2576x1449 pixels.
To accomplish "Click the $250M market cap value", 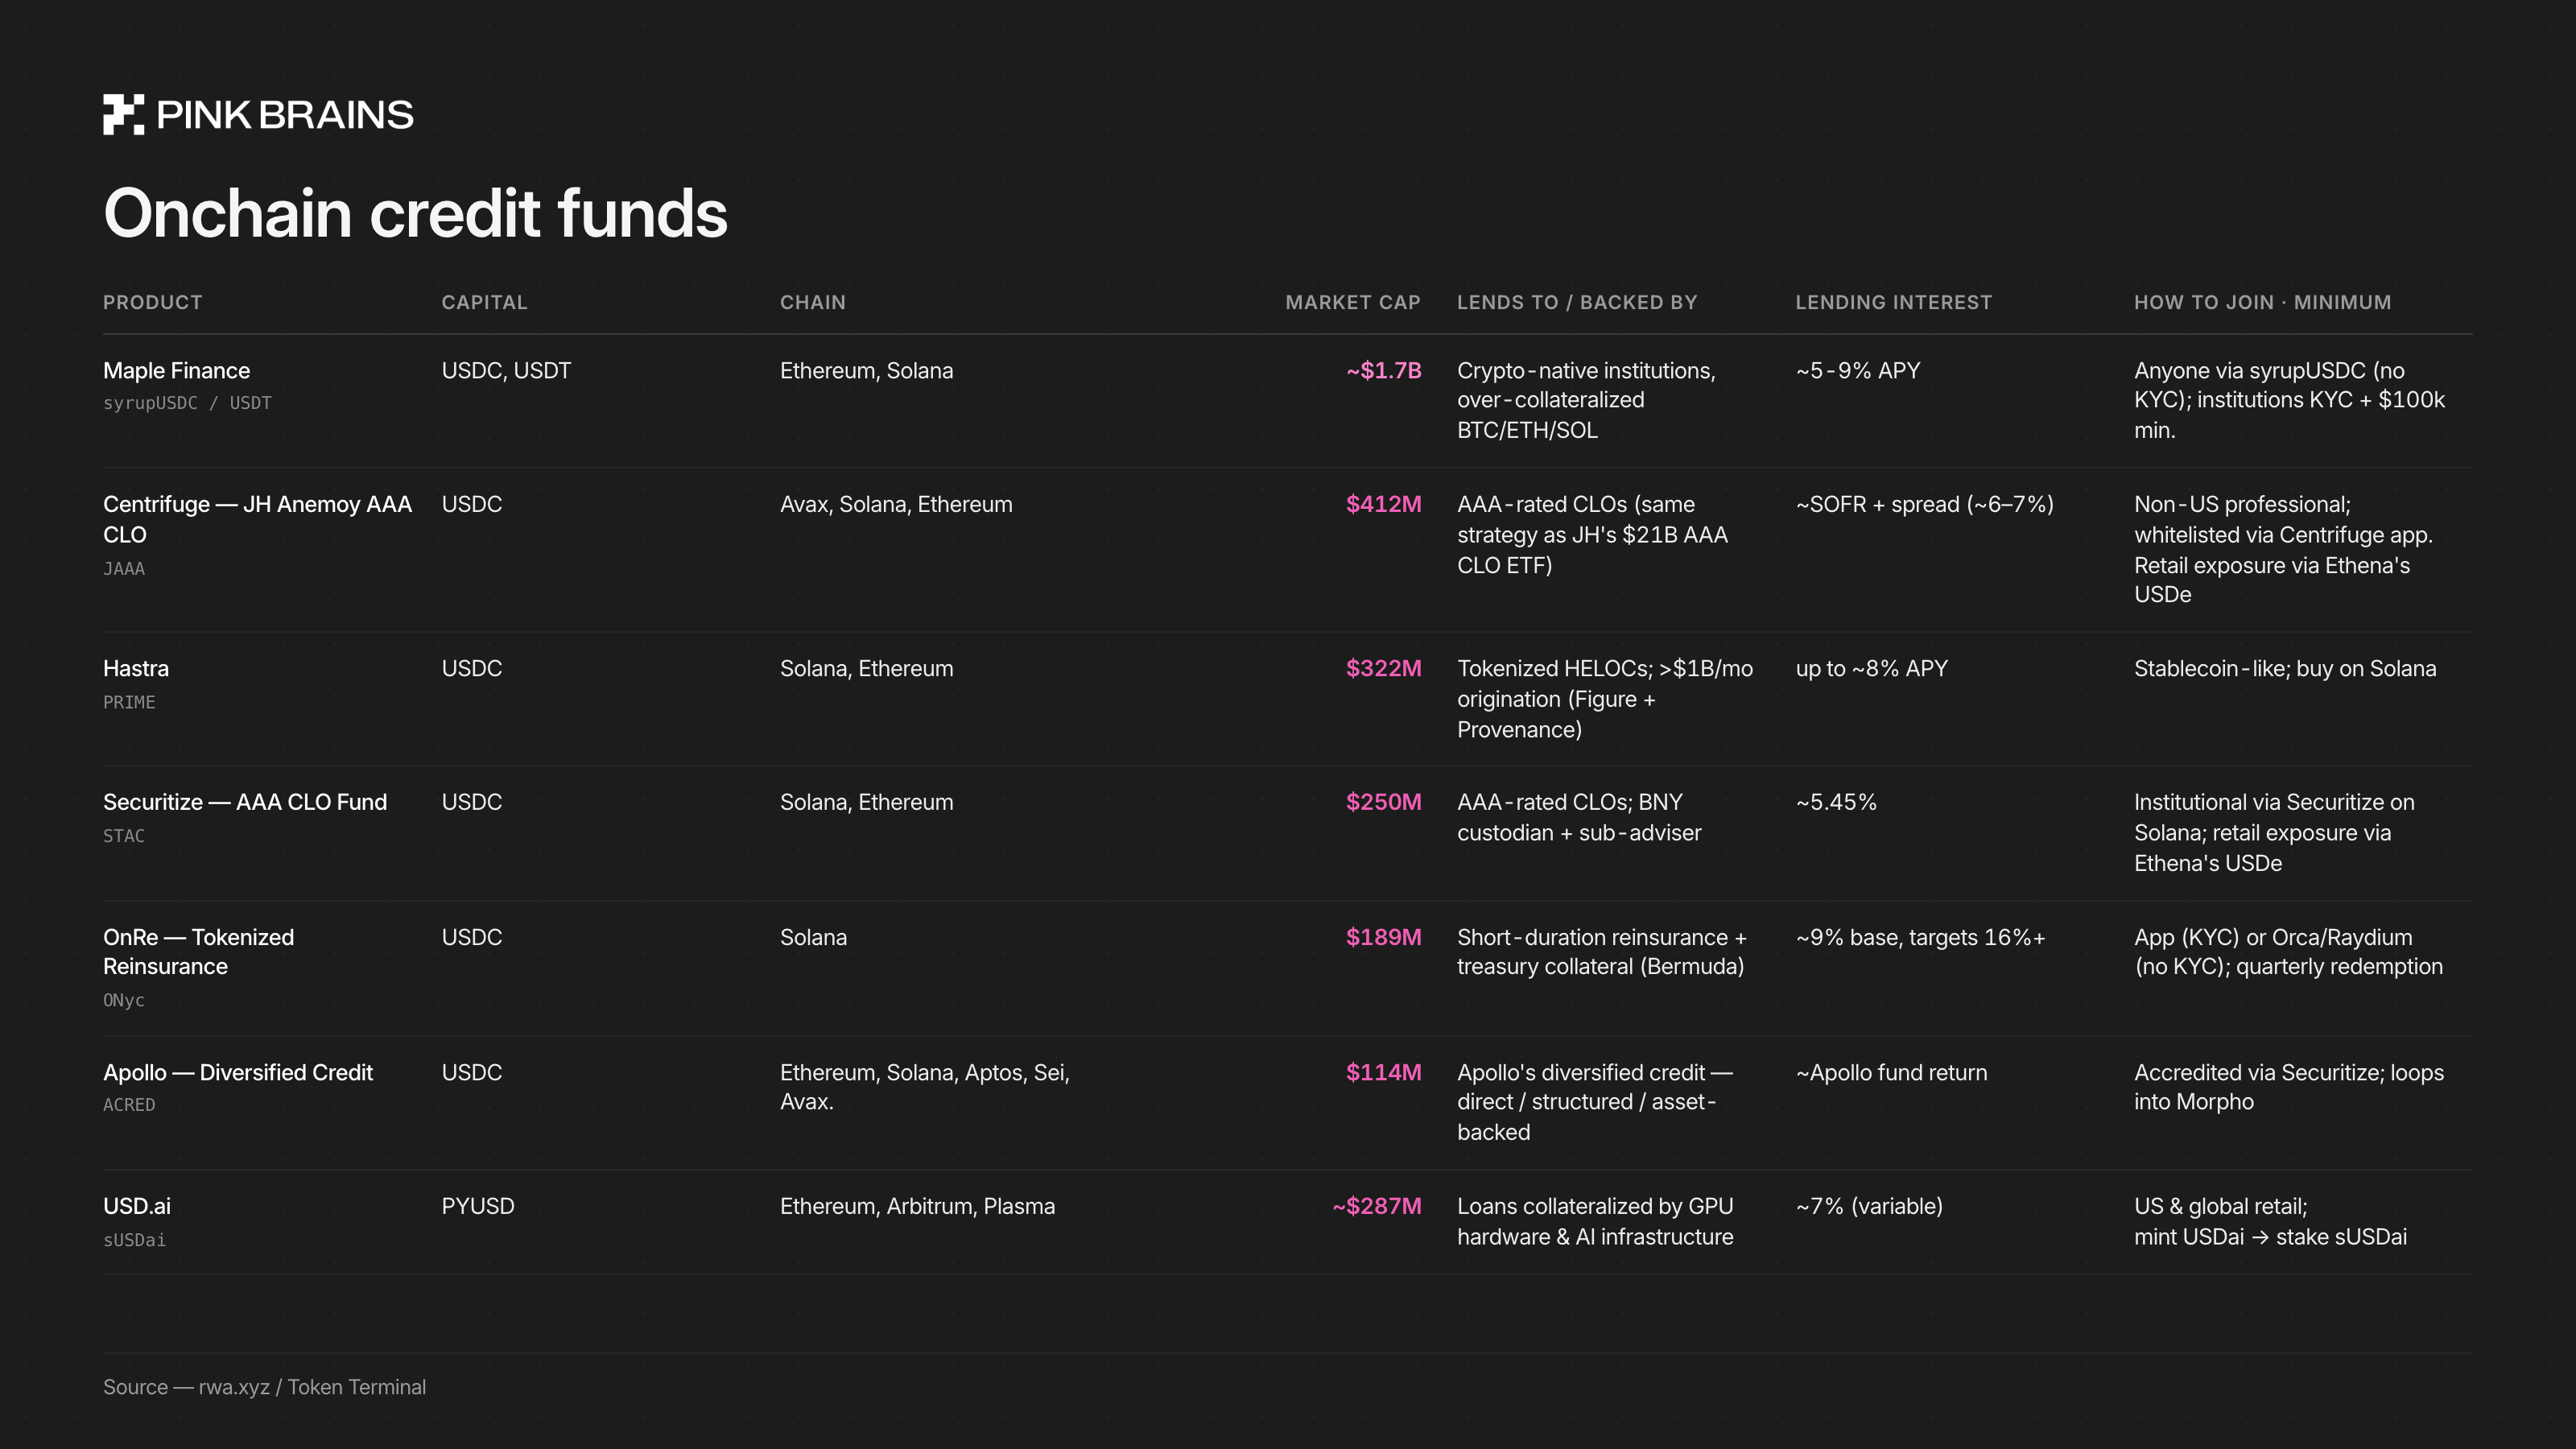I will 1383,802.
